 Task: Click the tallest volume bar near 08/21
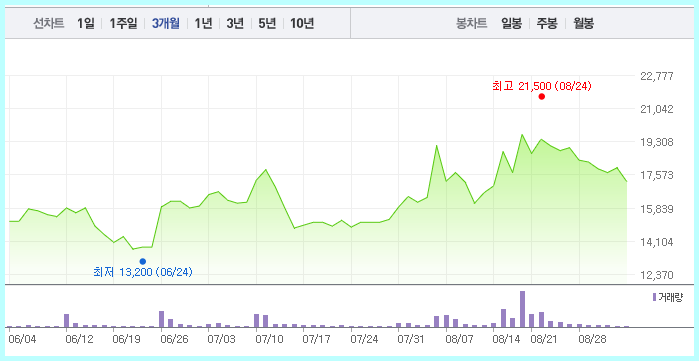522,309
